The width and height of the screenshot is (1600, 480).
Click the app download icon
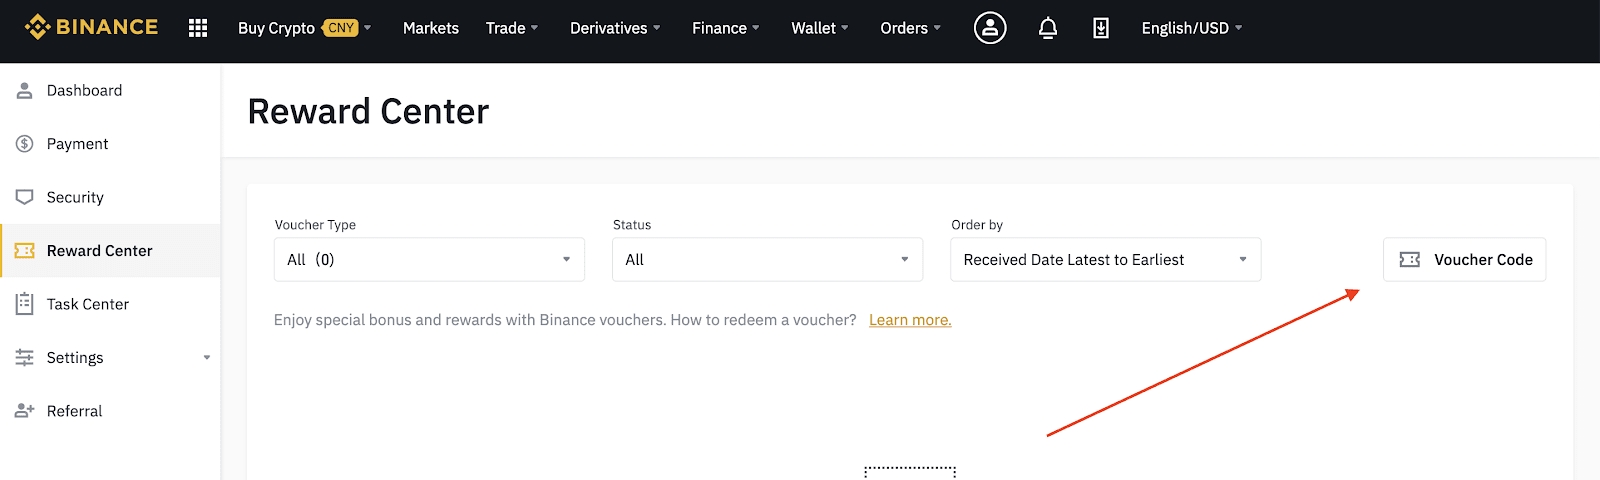click(x=1100, y=28)
